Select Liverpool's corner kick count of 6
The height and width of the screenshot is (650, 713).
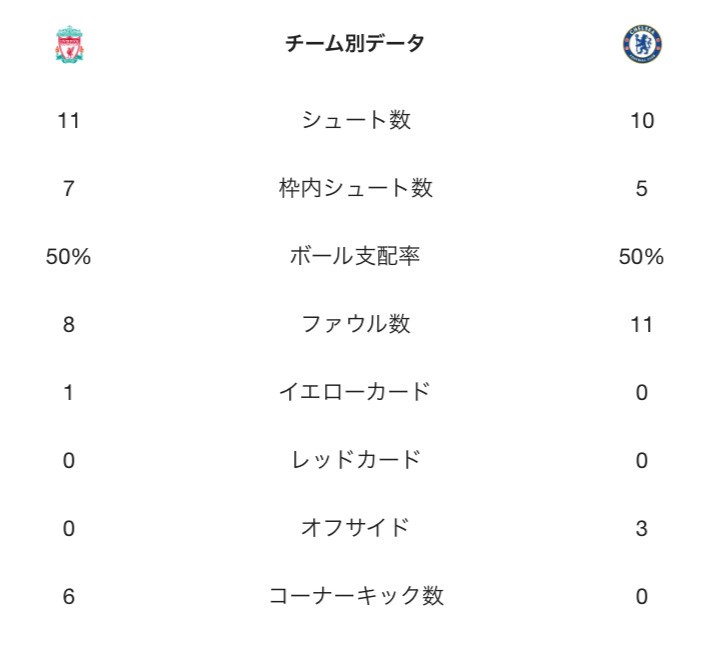pyautogui.click(x=69, y=597)
